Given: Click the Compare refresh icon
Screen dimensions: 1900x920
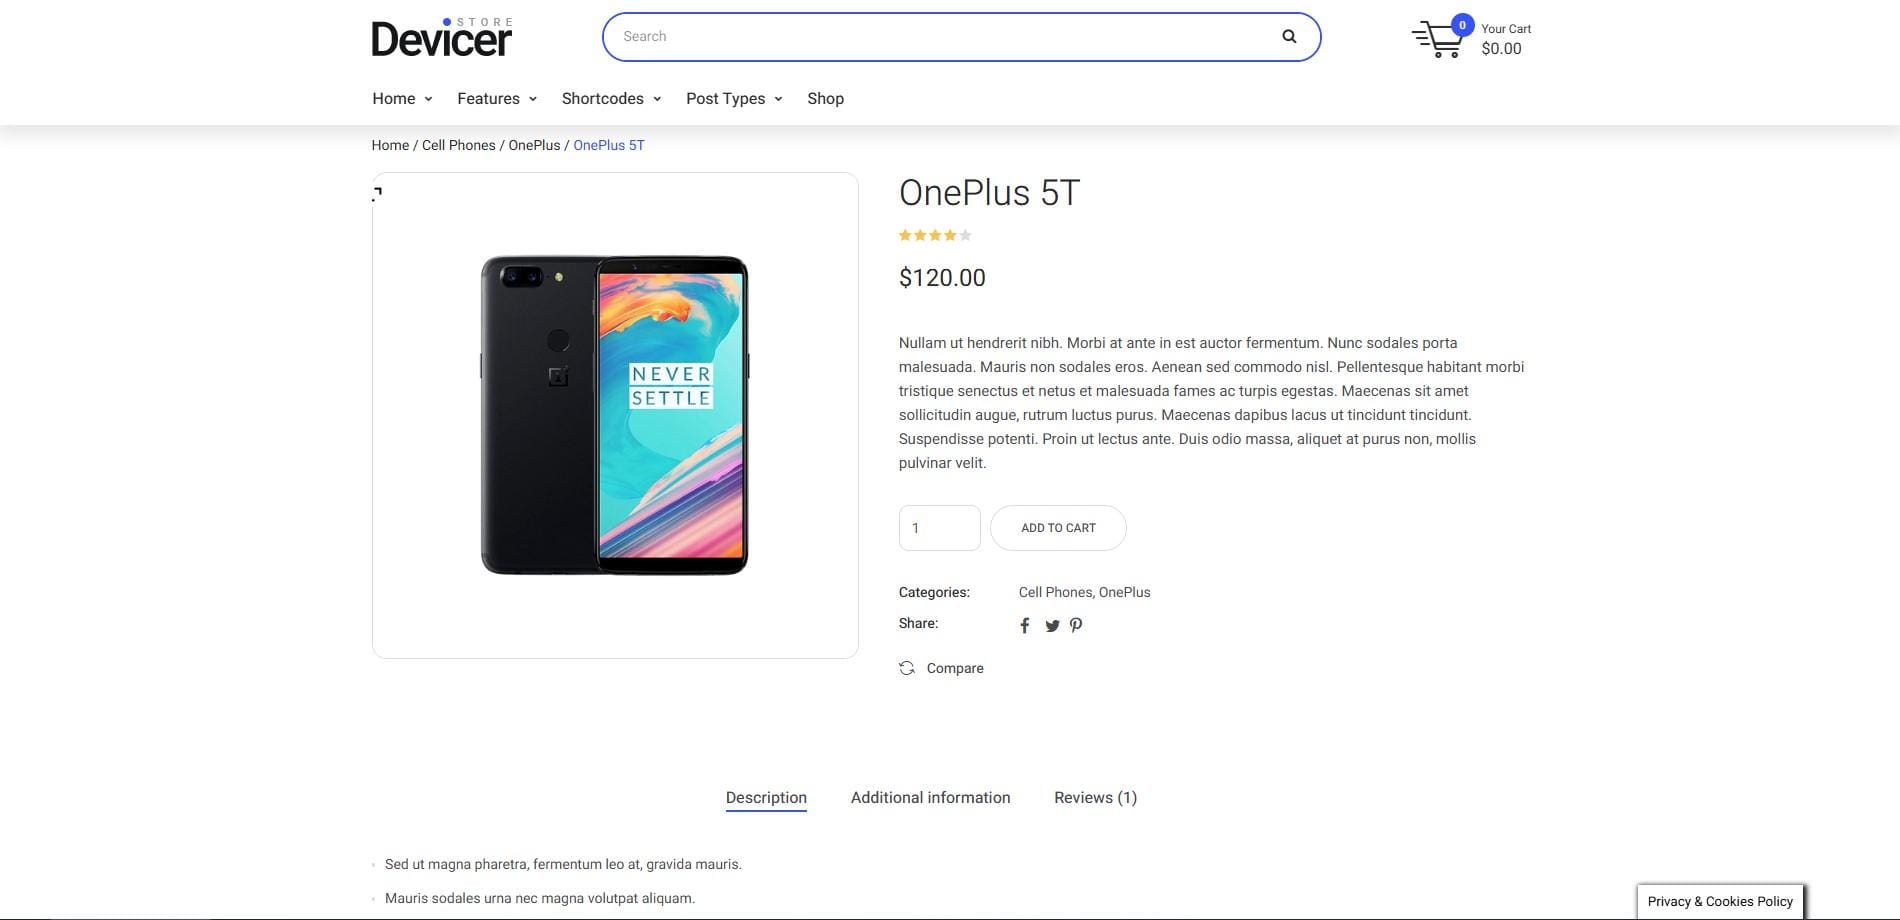Looking at the screenshot, I should point(907,668).
